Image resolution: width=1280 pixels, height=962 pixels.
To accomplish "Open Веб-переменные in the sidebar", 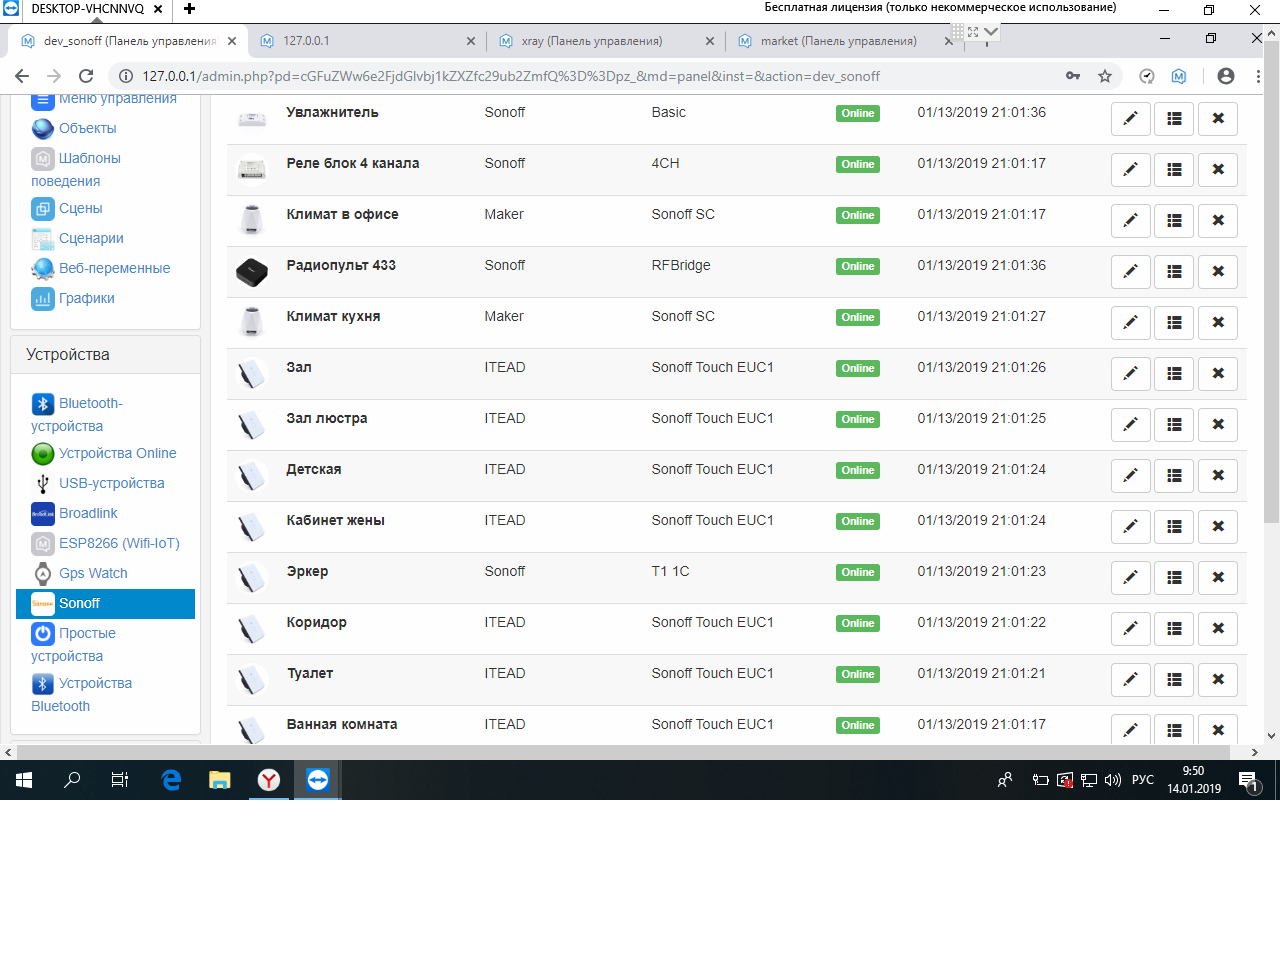I will point(114,268).
